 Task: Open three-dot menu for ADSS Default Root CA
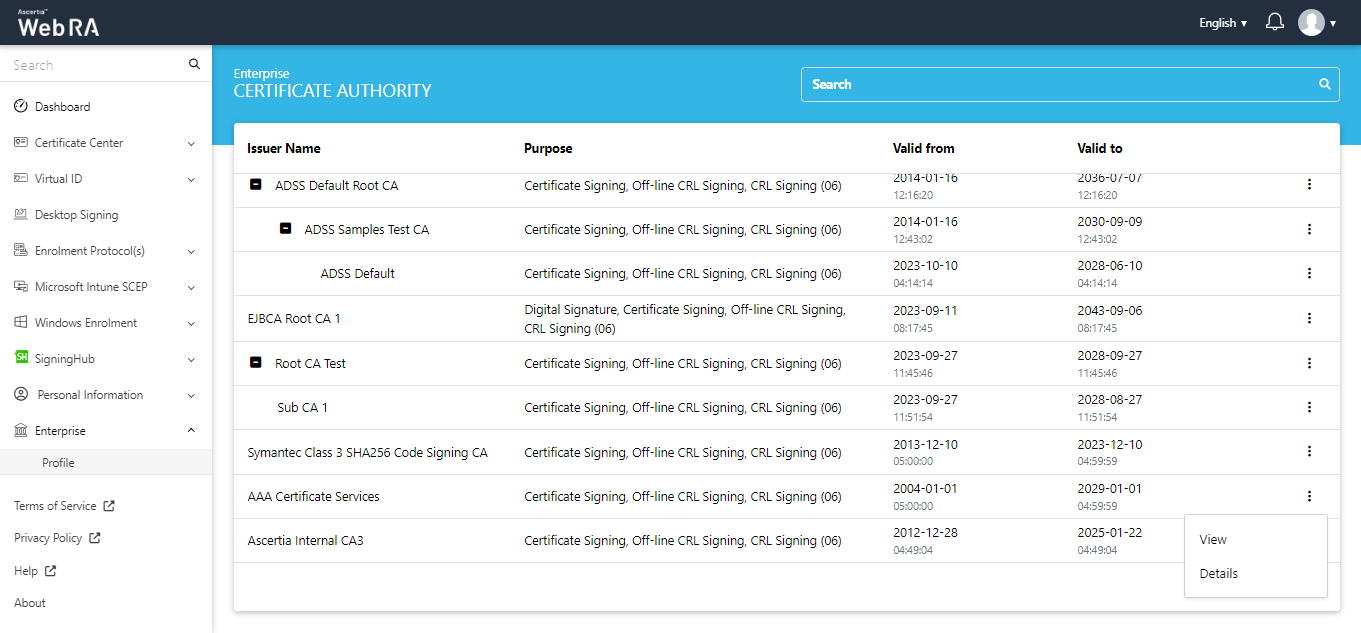(x=1309, y=185)
